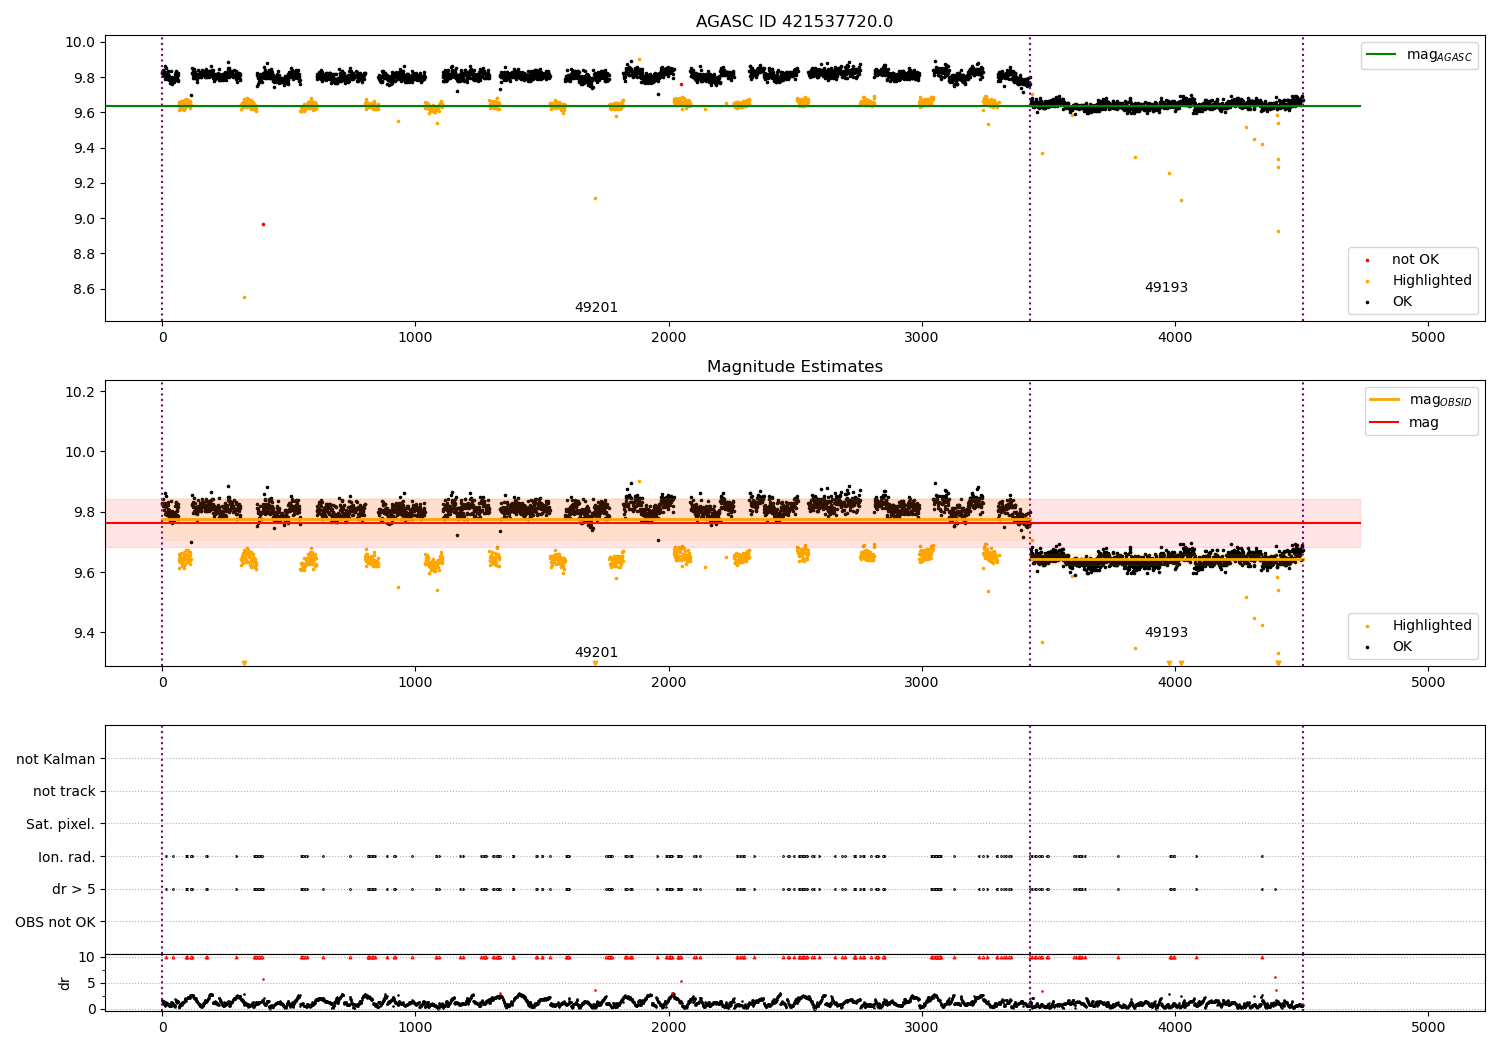The height and width of the screenshot is (1050, 1500).
Task: Click the 'not track' axis label
Action: (64, 792)
